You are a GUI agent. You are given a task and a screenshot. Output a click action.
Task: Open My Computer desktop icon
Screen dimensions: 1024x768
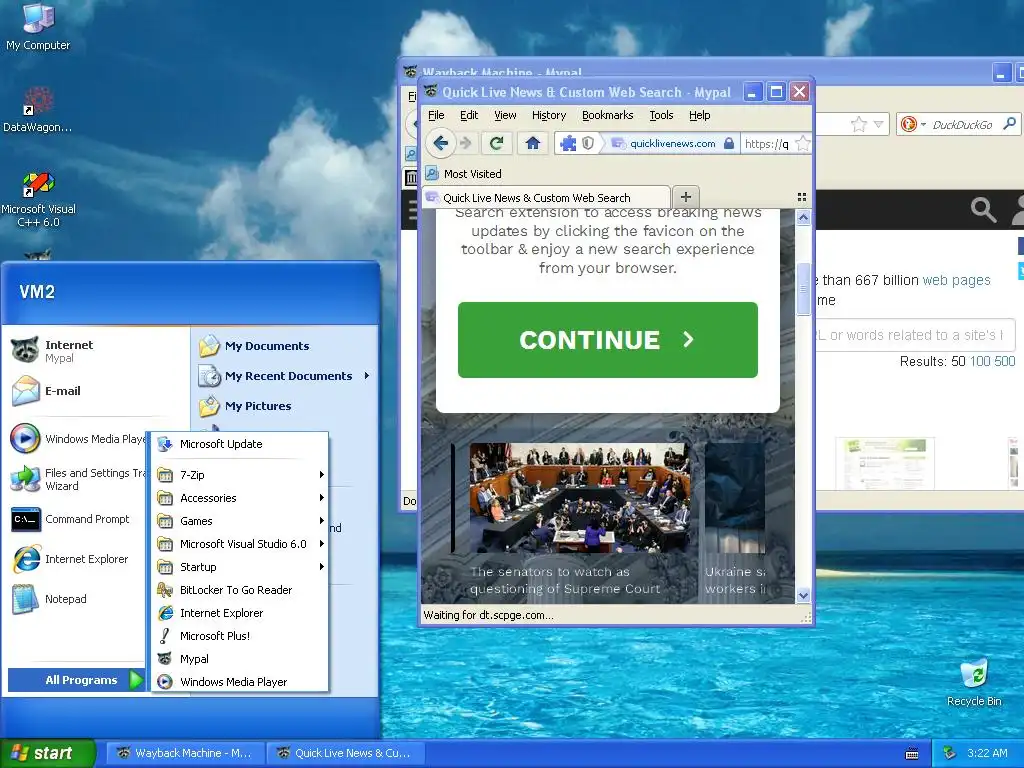tap(38, 26)
